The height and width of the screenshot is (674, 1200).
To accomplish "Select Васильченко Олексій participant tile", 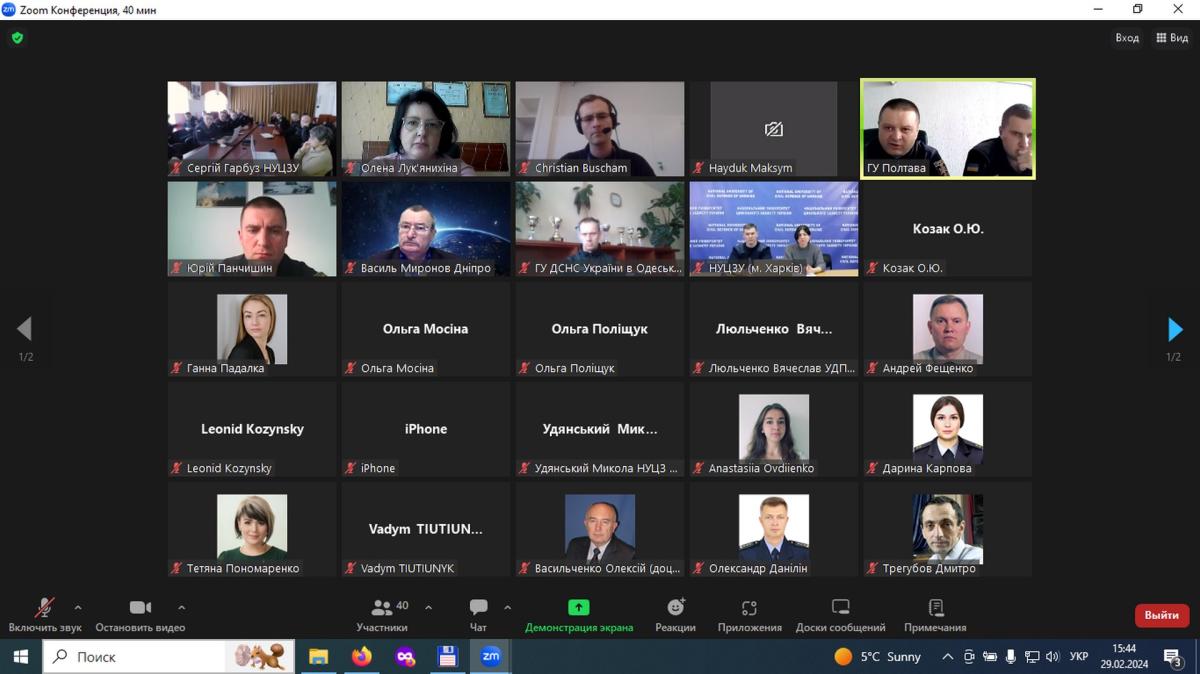I will point(600,529).
